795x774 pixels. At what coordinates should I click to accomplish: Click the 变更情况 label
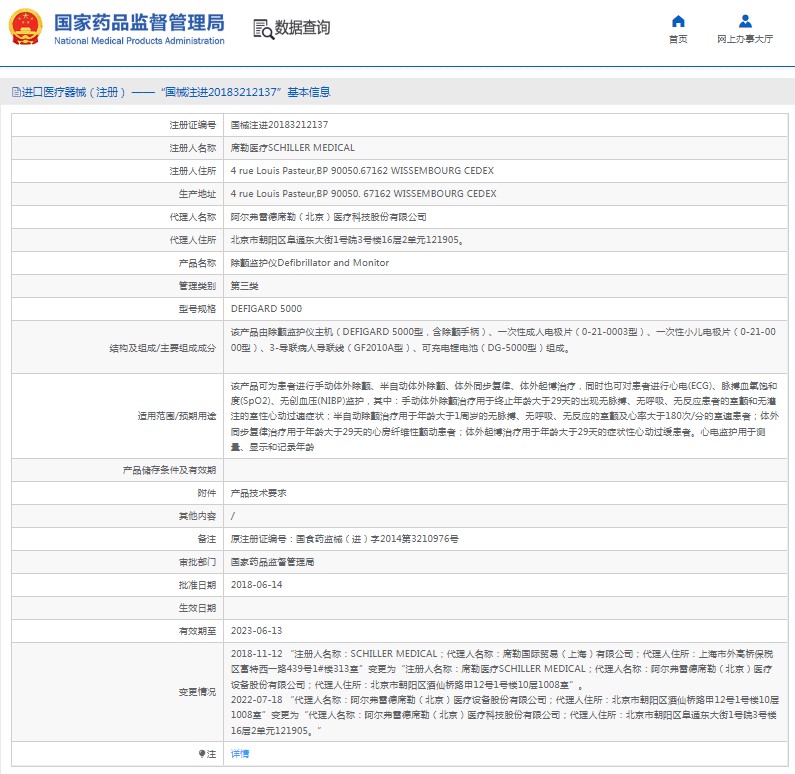coord(197,692)
